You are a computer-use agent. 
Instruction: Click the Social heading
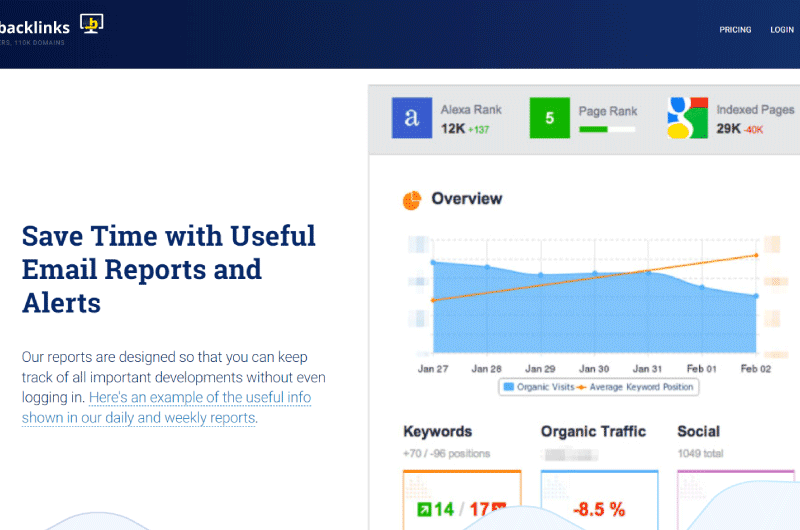coord(698,432)
